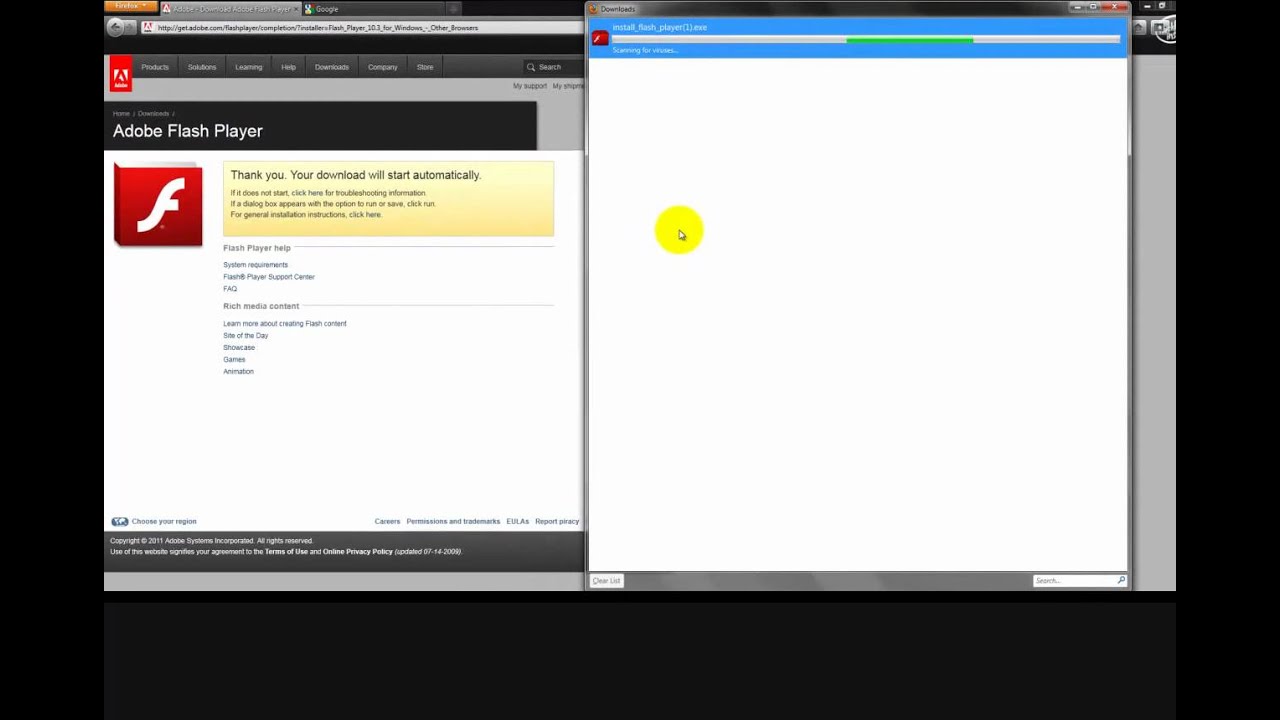This screenshot has width=1280, height=720.
Task: Open the EULAs footer link
Action: tap(517, 522)
